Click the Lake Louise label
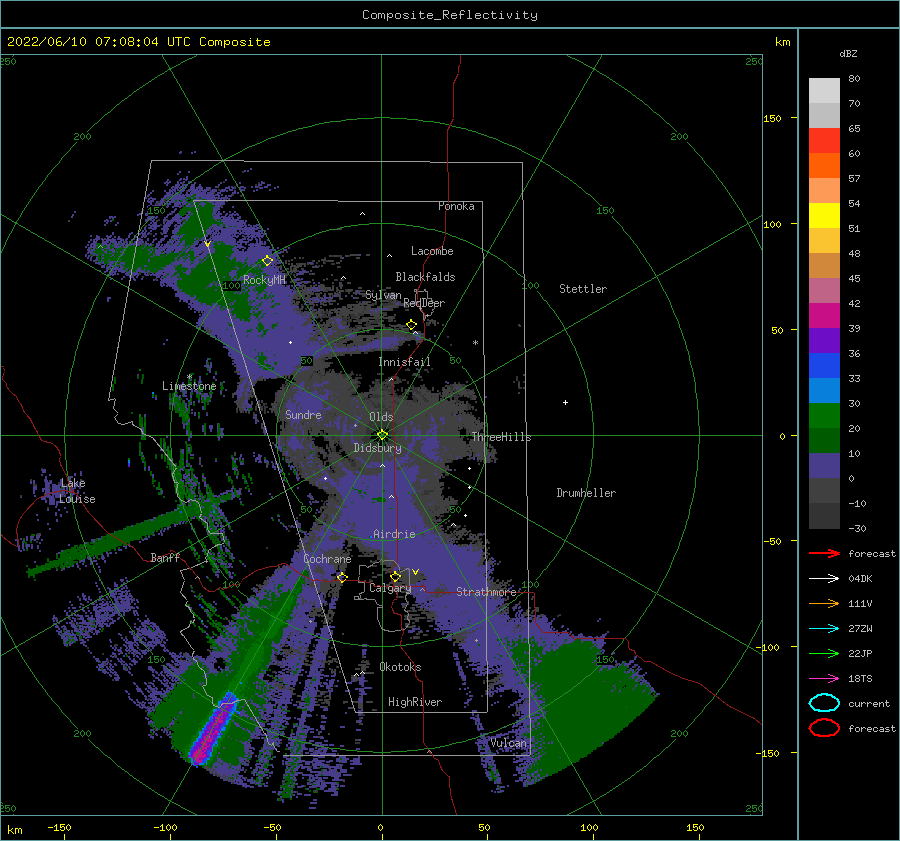 click(x=77, y=491)
